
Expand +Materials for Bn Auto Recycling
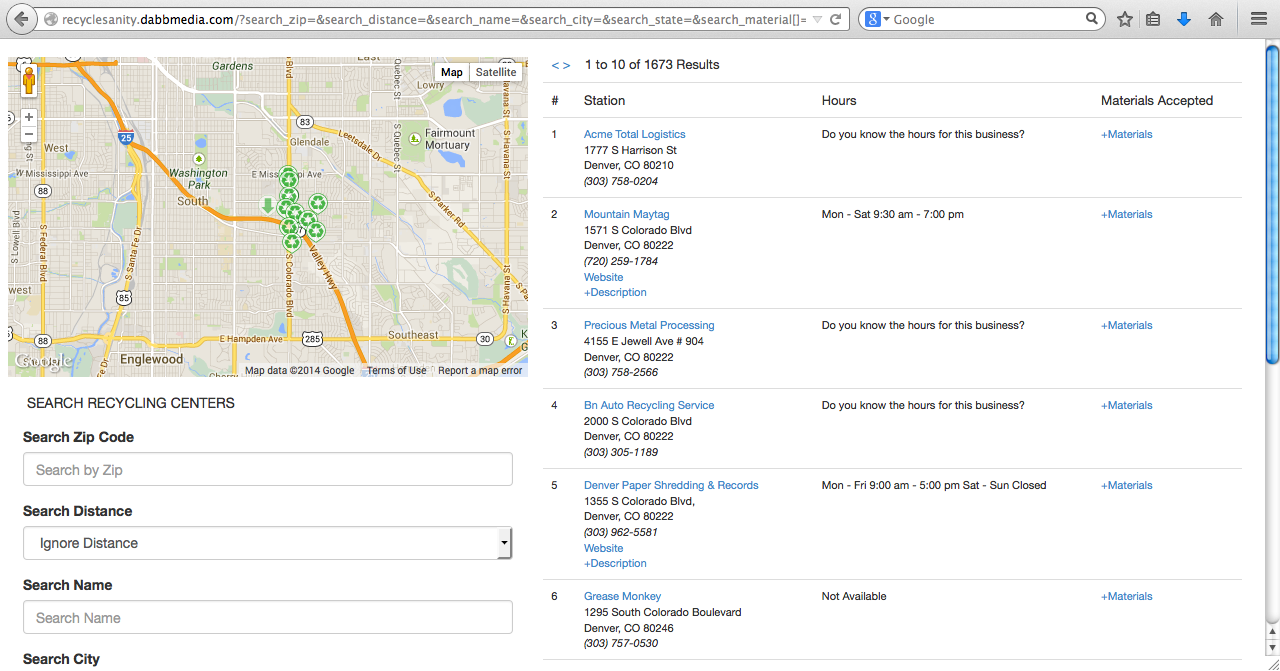[1127, 405]
